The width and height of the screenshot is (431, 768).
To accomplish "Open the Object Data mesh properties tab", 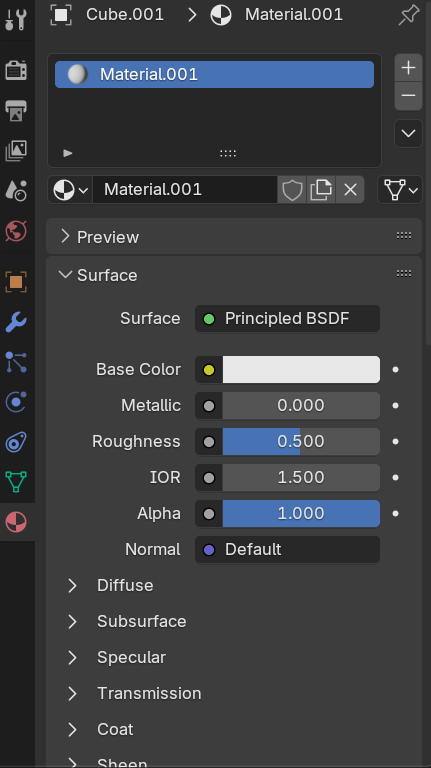I will [16, 482].
